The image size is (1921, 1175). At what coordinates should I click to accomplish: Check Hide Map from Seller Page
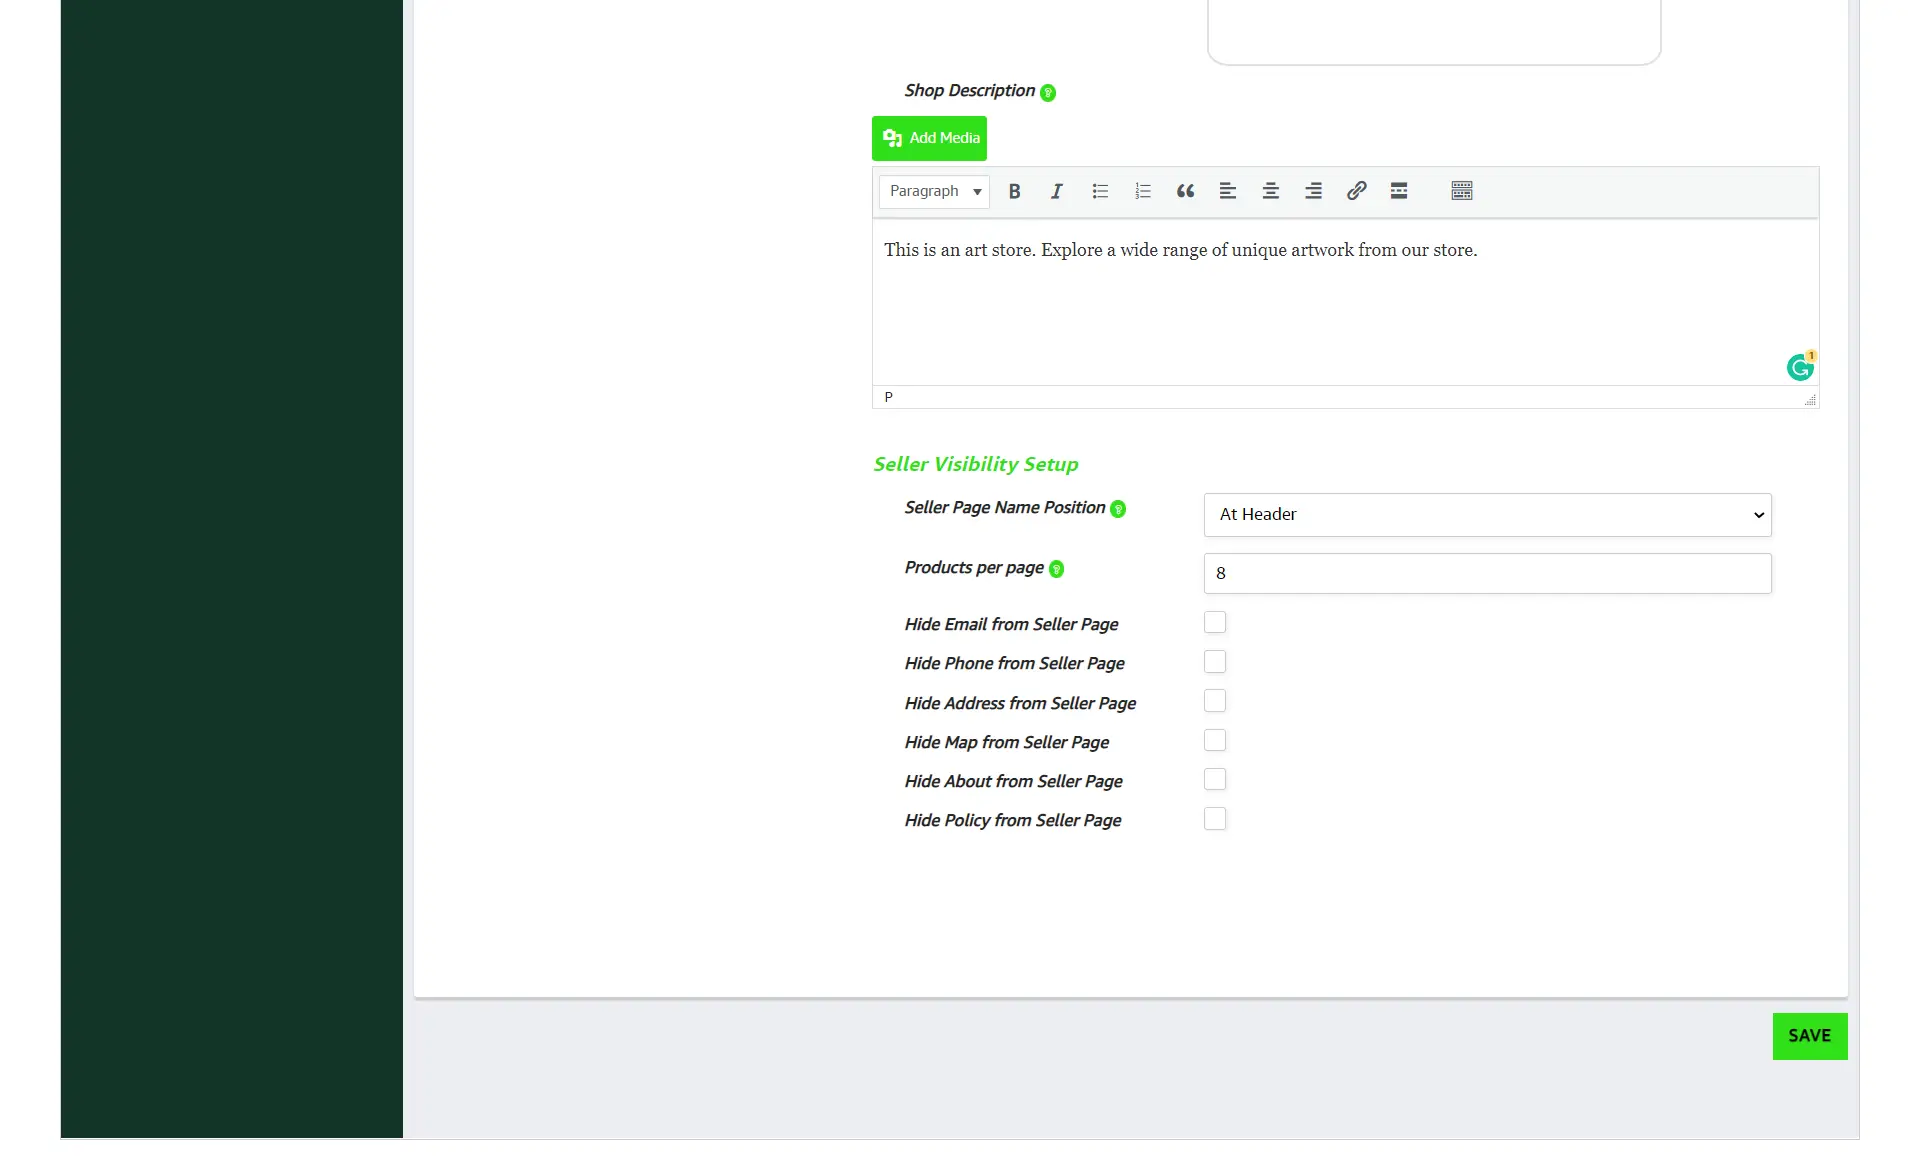[1214, 740]
